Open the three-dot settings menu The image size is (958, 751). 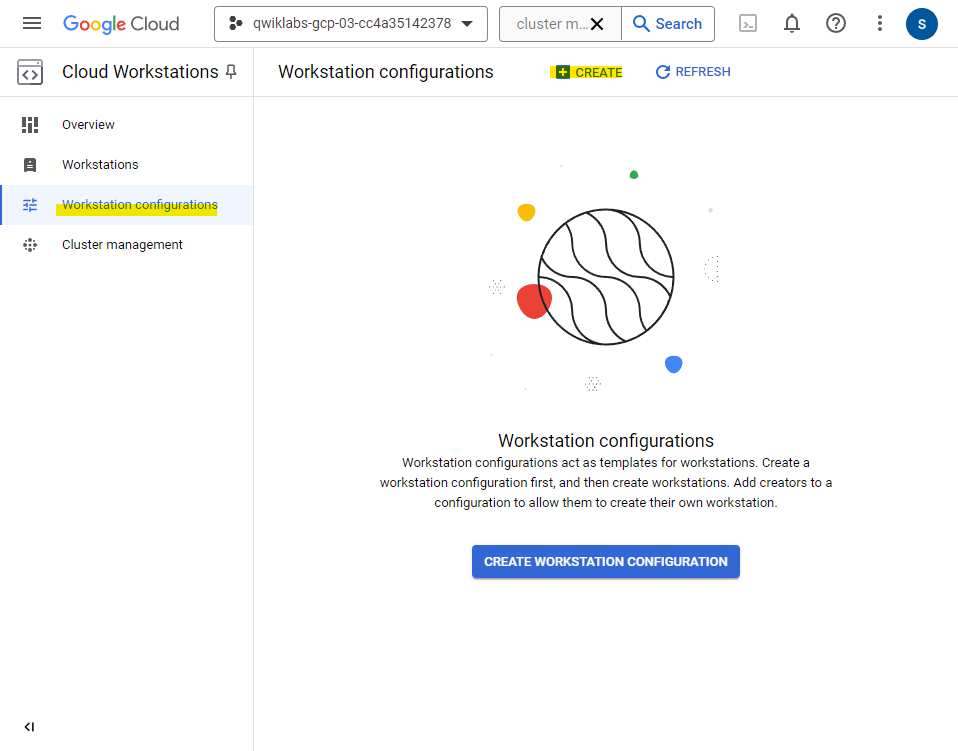click(880, 24)
